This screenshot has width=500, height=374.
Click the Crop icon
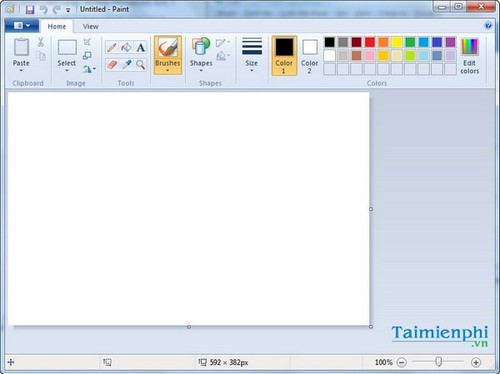[87, 42]
